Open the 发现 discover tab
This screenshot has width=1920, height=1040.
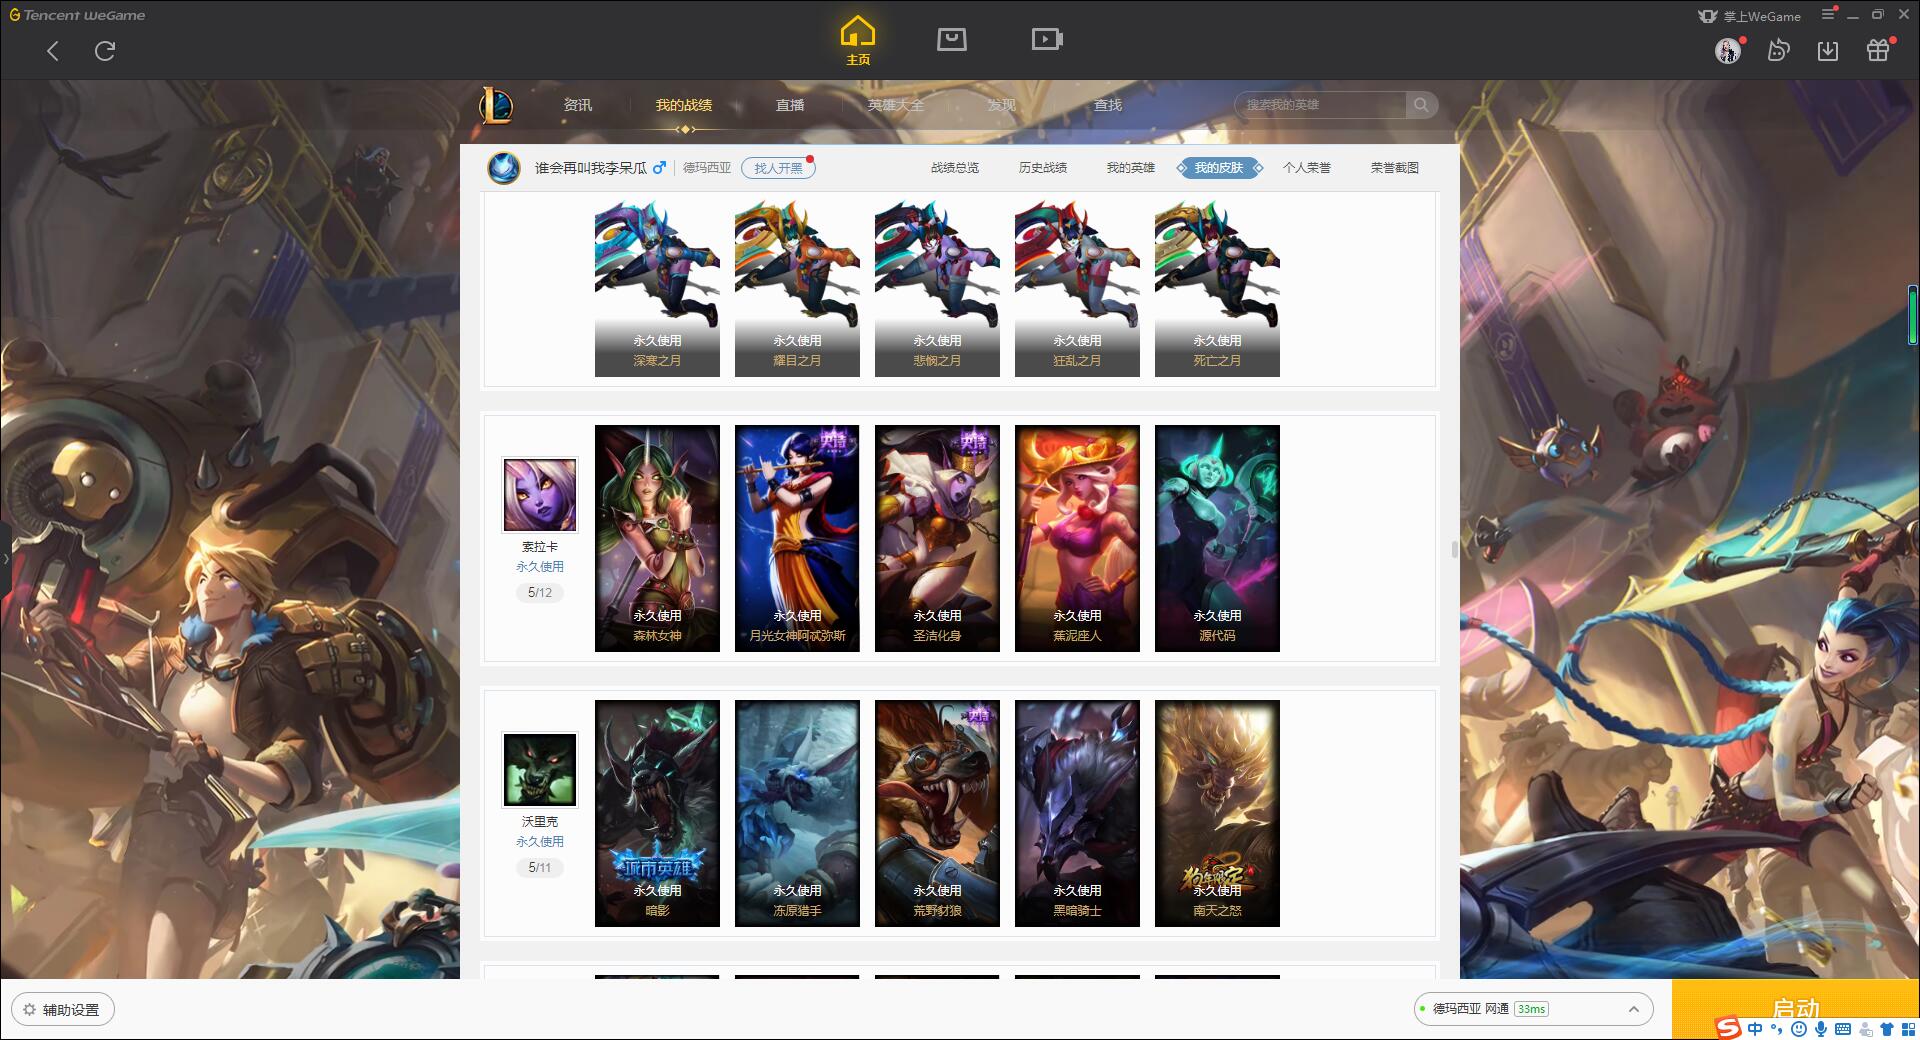(1002, 105)
